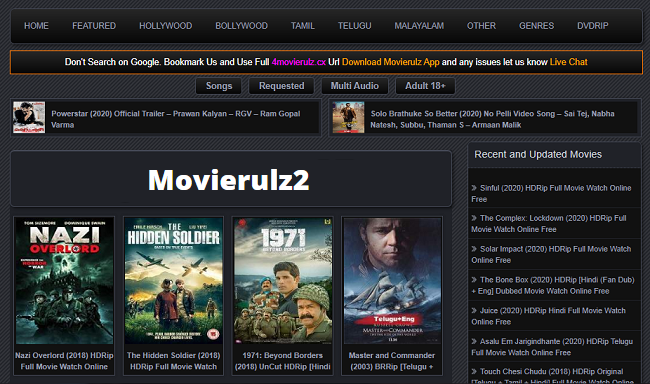
Task: Open Juice (2020) HDRip Hindi link
Action: (x=548, y=316)
